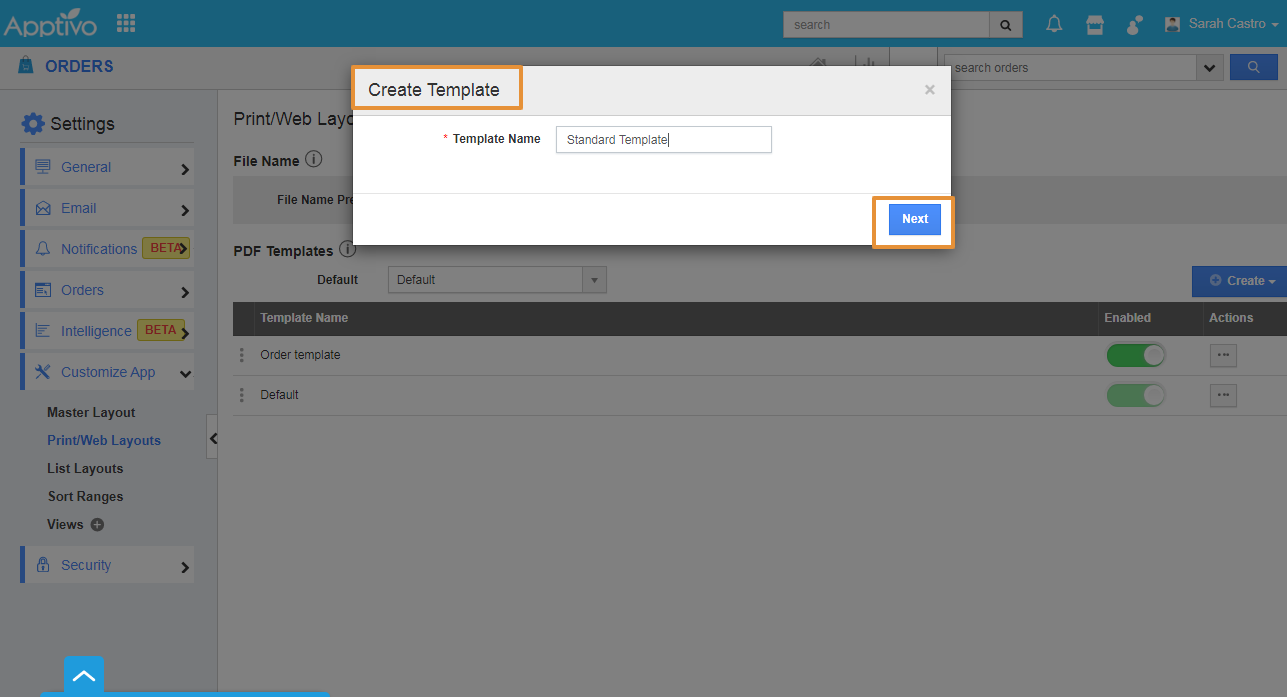This screenshot has height=697, width=1287.
Task: Expand the Orders settings section
Action: 107,290
